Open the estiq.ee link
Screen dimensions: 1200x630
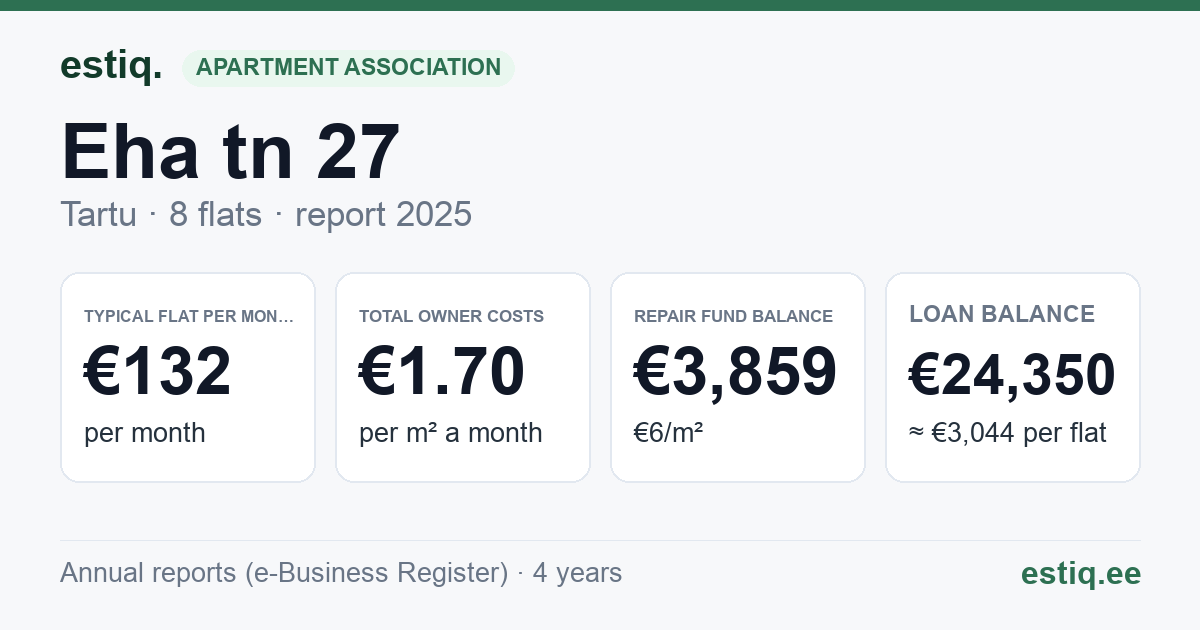[x=1081, y=573]
